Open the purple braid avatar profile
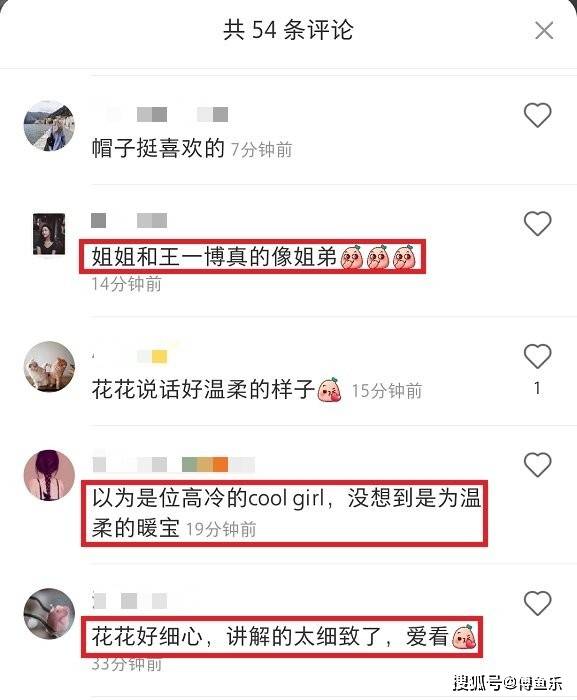The width and height of the screenshot is (577, 700). pos(49,475)
